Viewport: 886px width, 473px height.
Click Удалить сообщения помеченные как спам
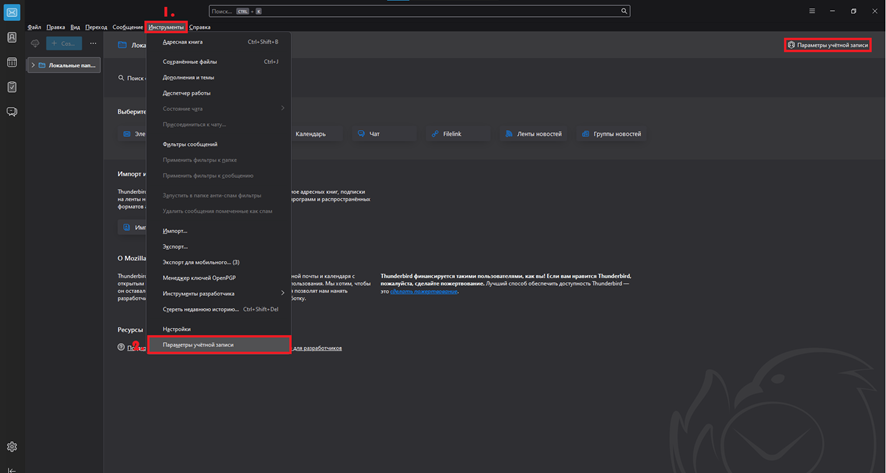click(219, 211)
